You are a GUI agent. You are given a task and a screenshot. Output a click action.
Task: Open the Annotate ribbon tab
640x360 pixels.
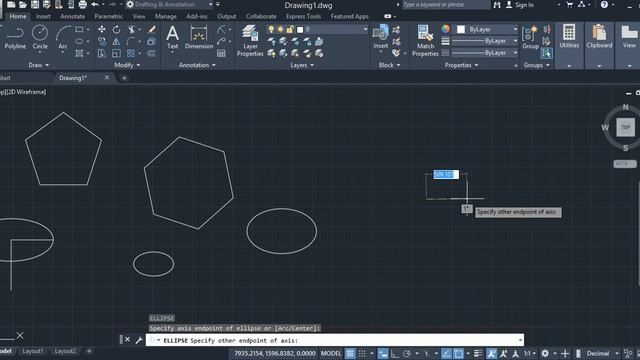(x=72, y=16)
